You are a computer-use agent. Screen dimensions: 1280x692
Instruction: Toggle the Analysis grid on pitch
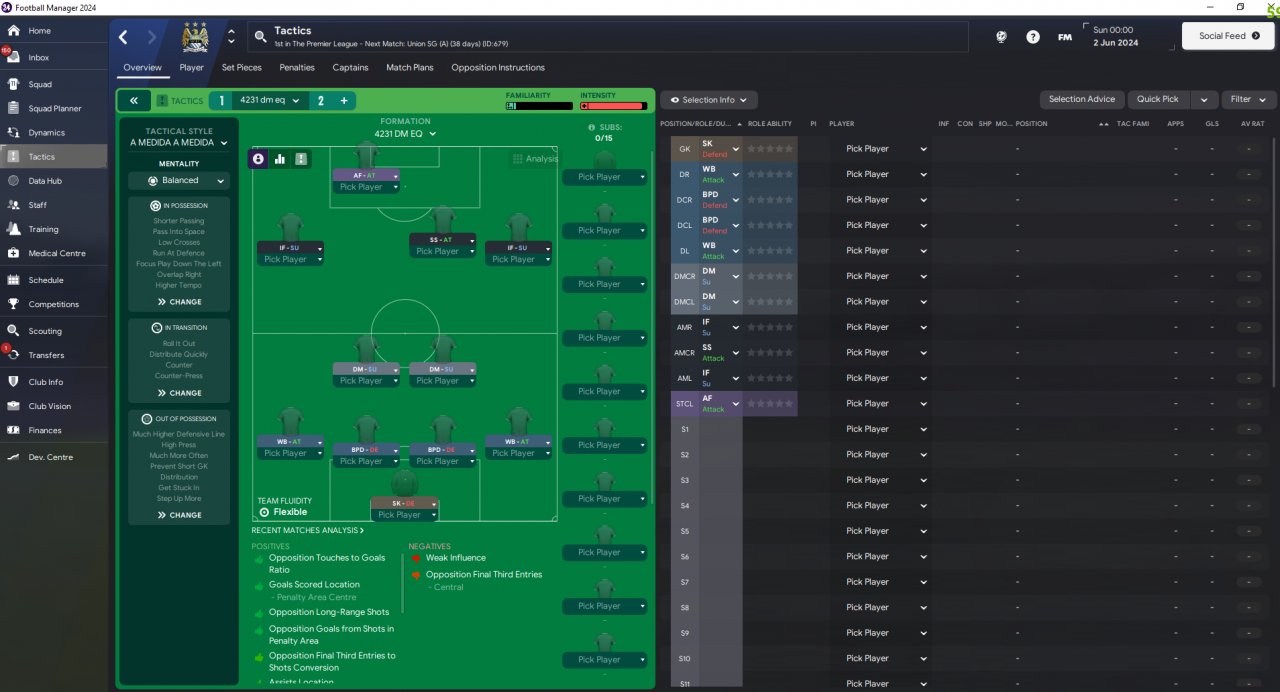pos(535,159)
